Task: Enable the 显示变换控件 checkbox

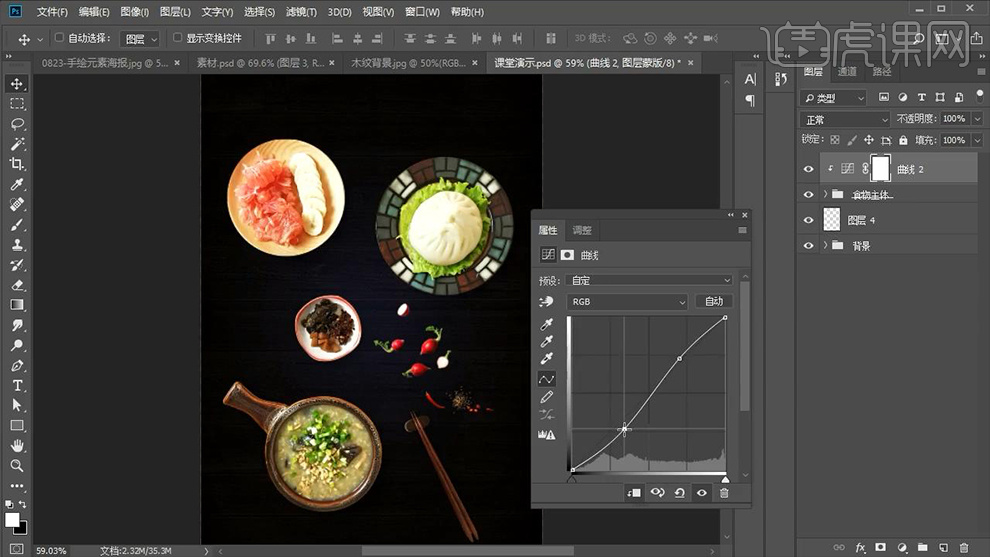Action: pos(178,38)
